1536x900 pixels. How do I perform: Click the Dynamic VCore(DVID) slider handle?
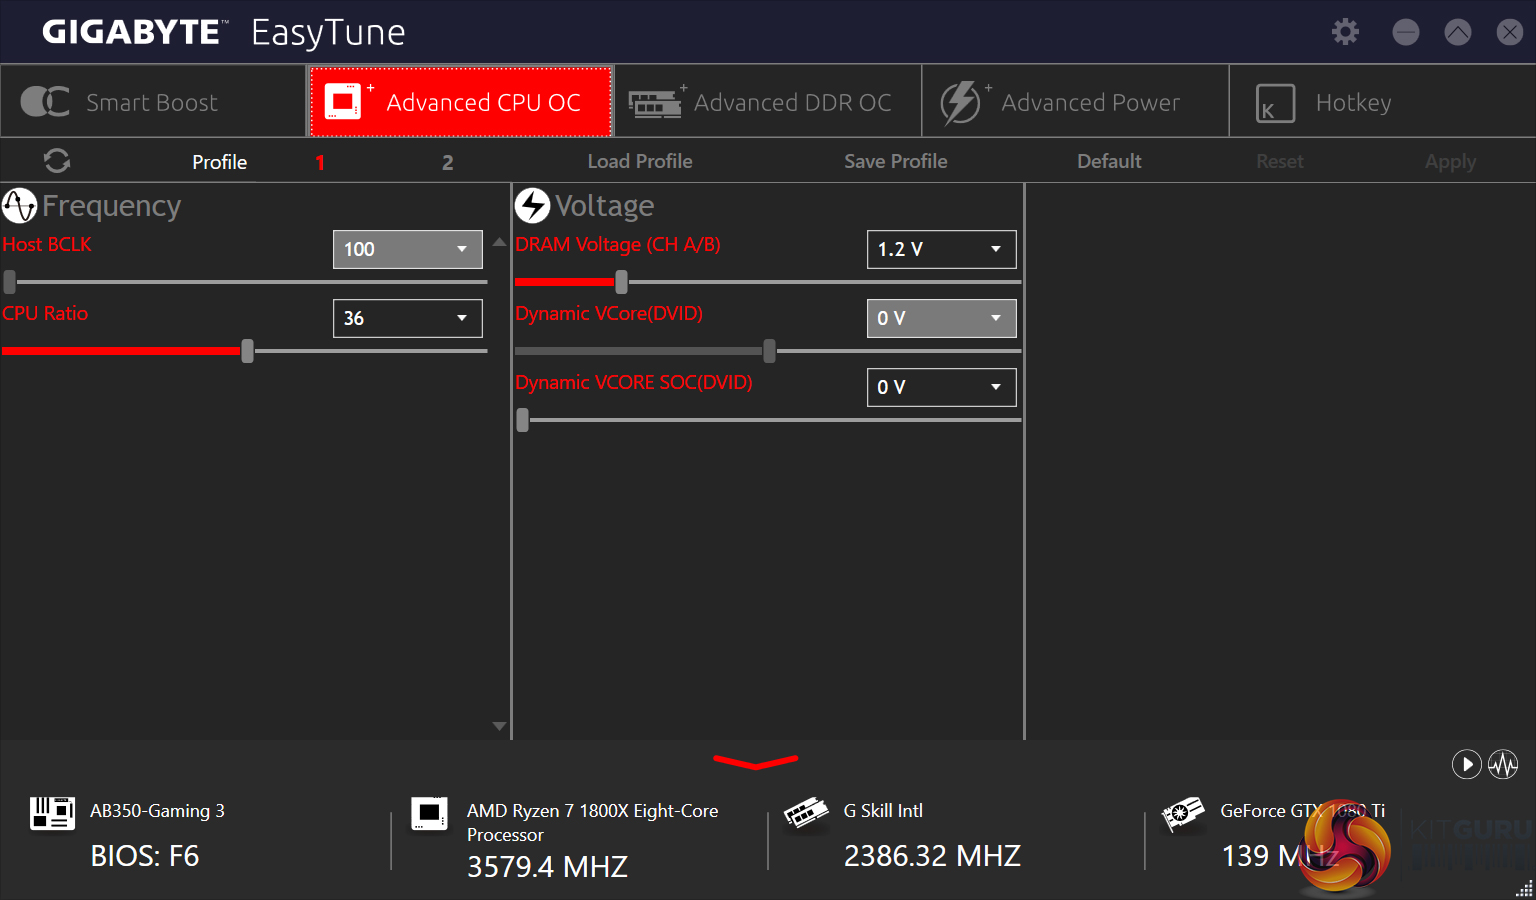pyautogui.click(x=769, y=351)
